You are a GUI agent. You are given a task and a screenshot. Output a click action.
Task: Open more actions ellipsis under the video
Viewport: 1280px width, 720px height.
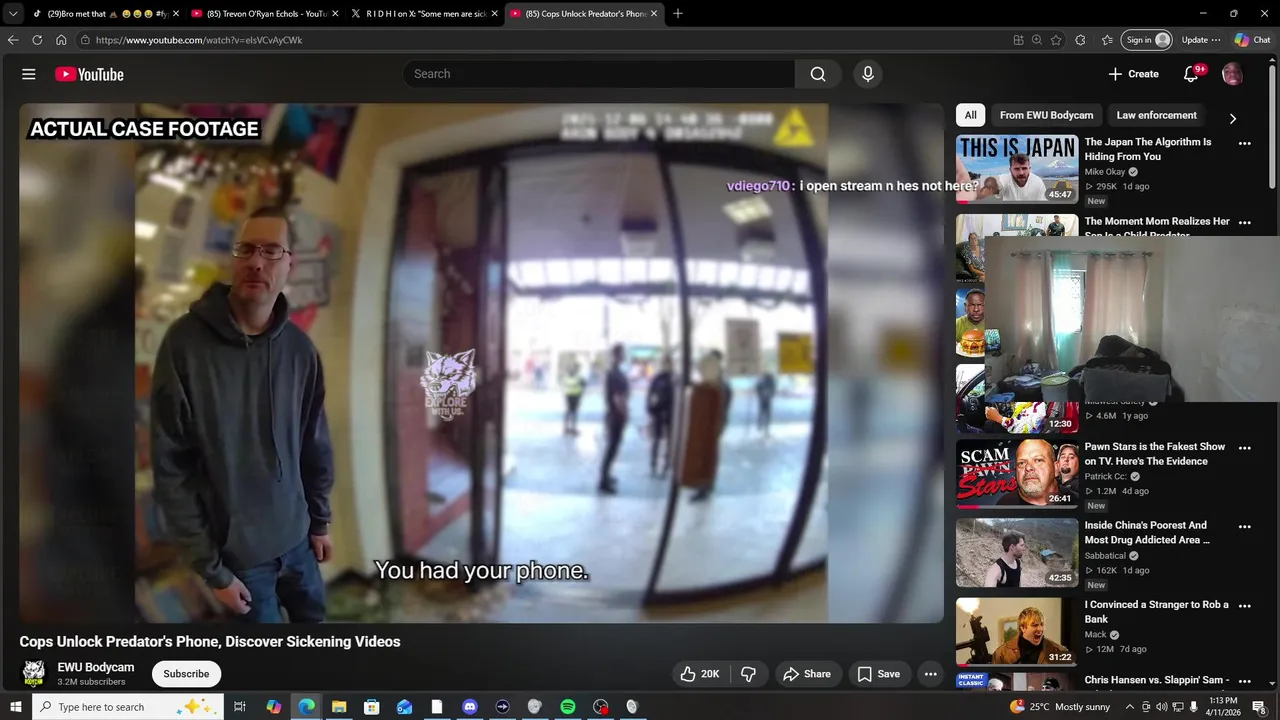pos(930,674)
